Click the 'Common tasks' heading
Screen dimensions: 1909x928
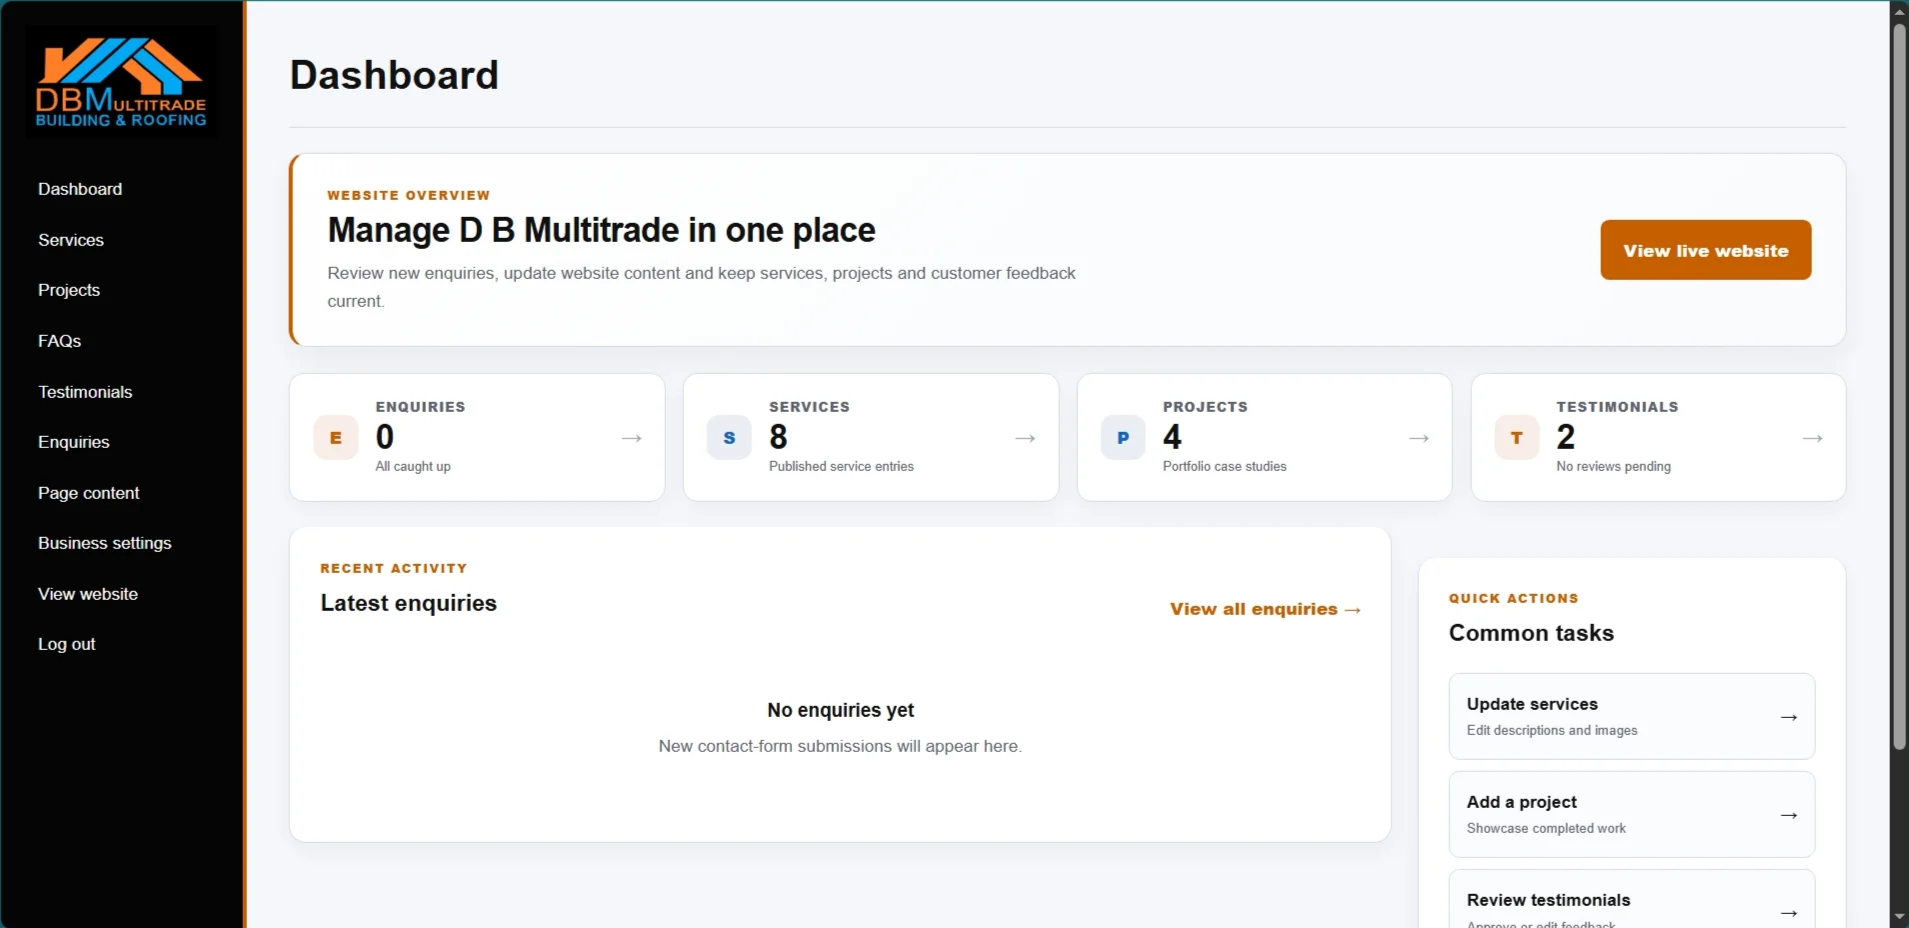coord(1531,633)
